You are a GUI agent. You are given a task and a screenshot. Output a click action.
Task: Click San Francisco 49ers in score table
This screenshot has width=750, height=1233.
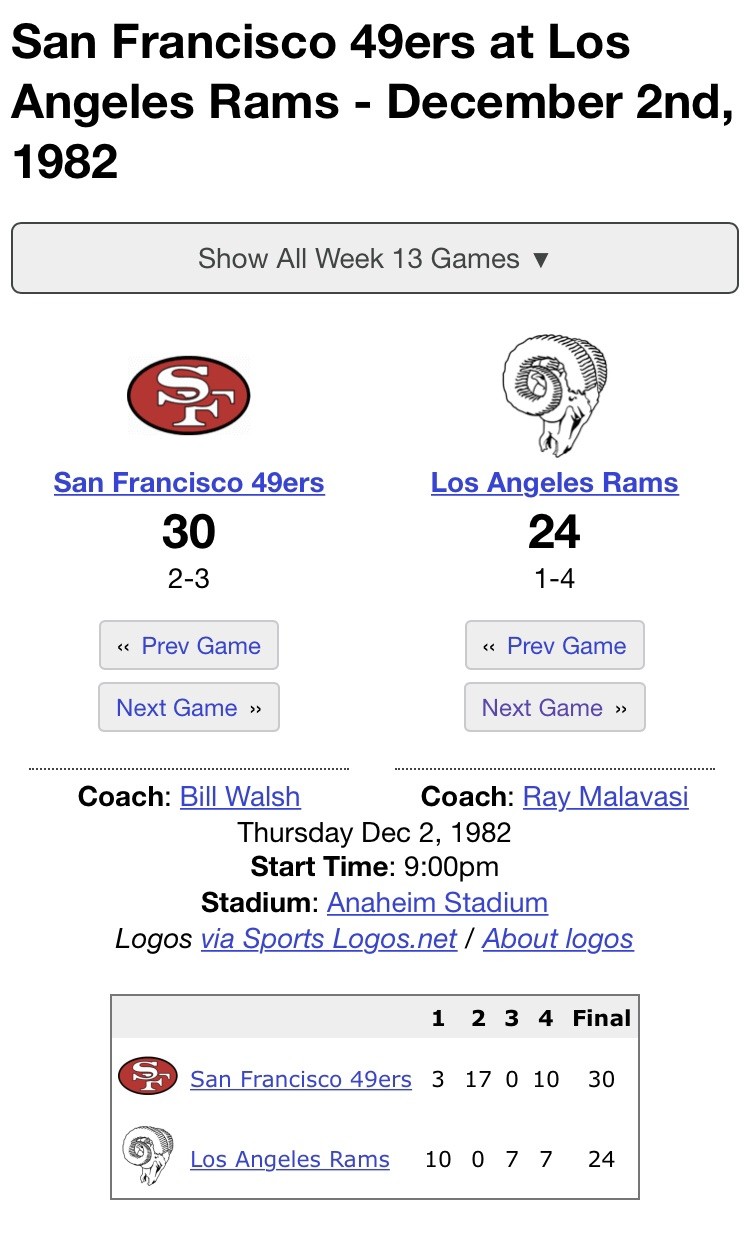pyautogui.click(x=301, y=1079)
